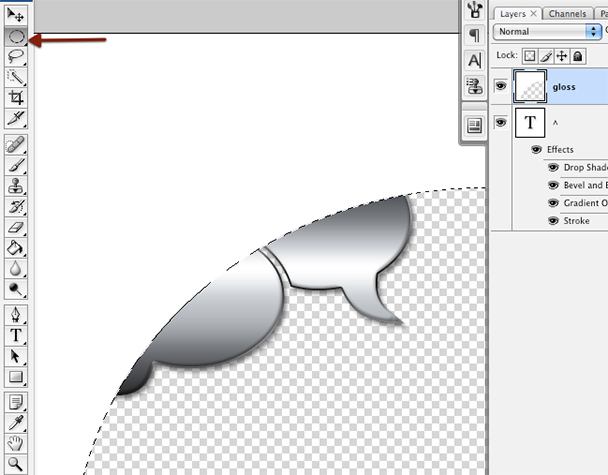The height and width of the screenshot is (475, 608).
Task: Select the Rectangle shape tool
Action: 16,377
